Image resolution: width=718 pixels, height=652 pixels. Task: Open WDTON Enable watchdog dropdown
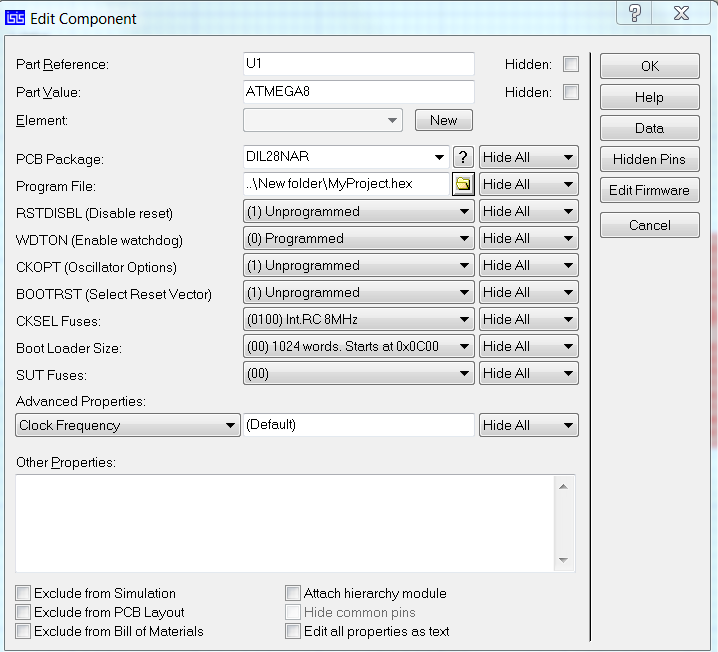pyautogui.click(x=359, y=239)
